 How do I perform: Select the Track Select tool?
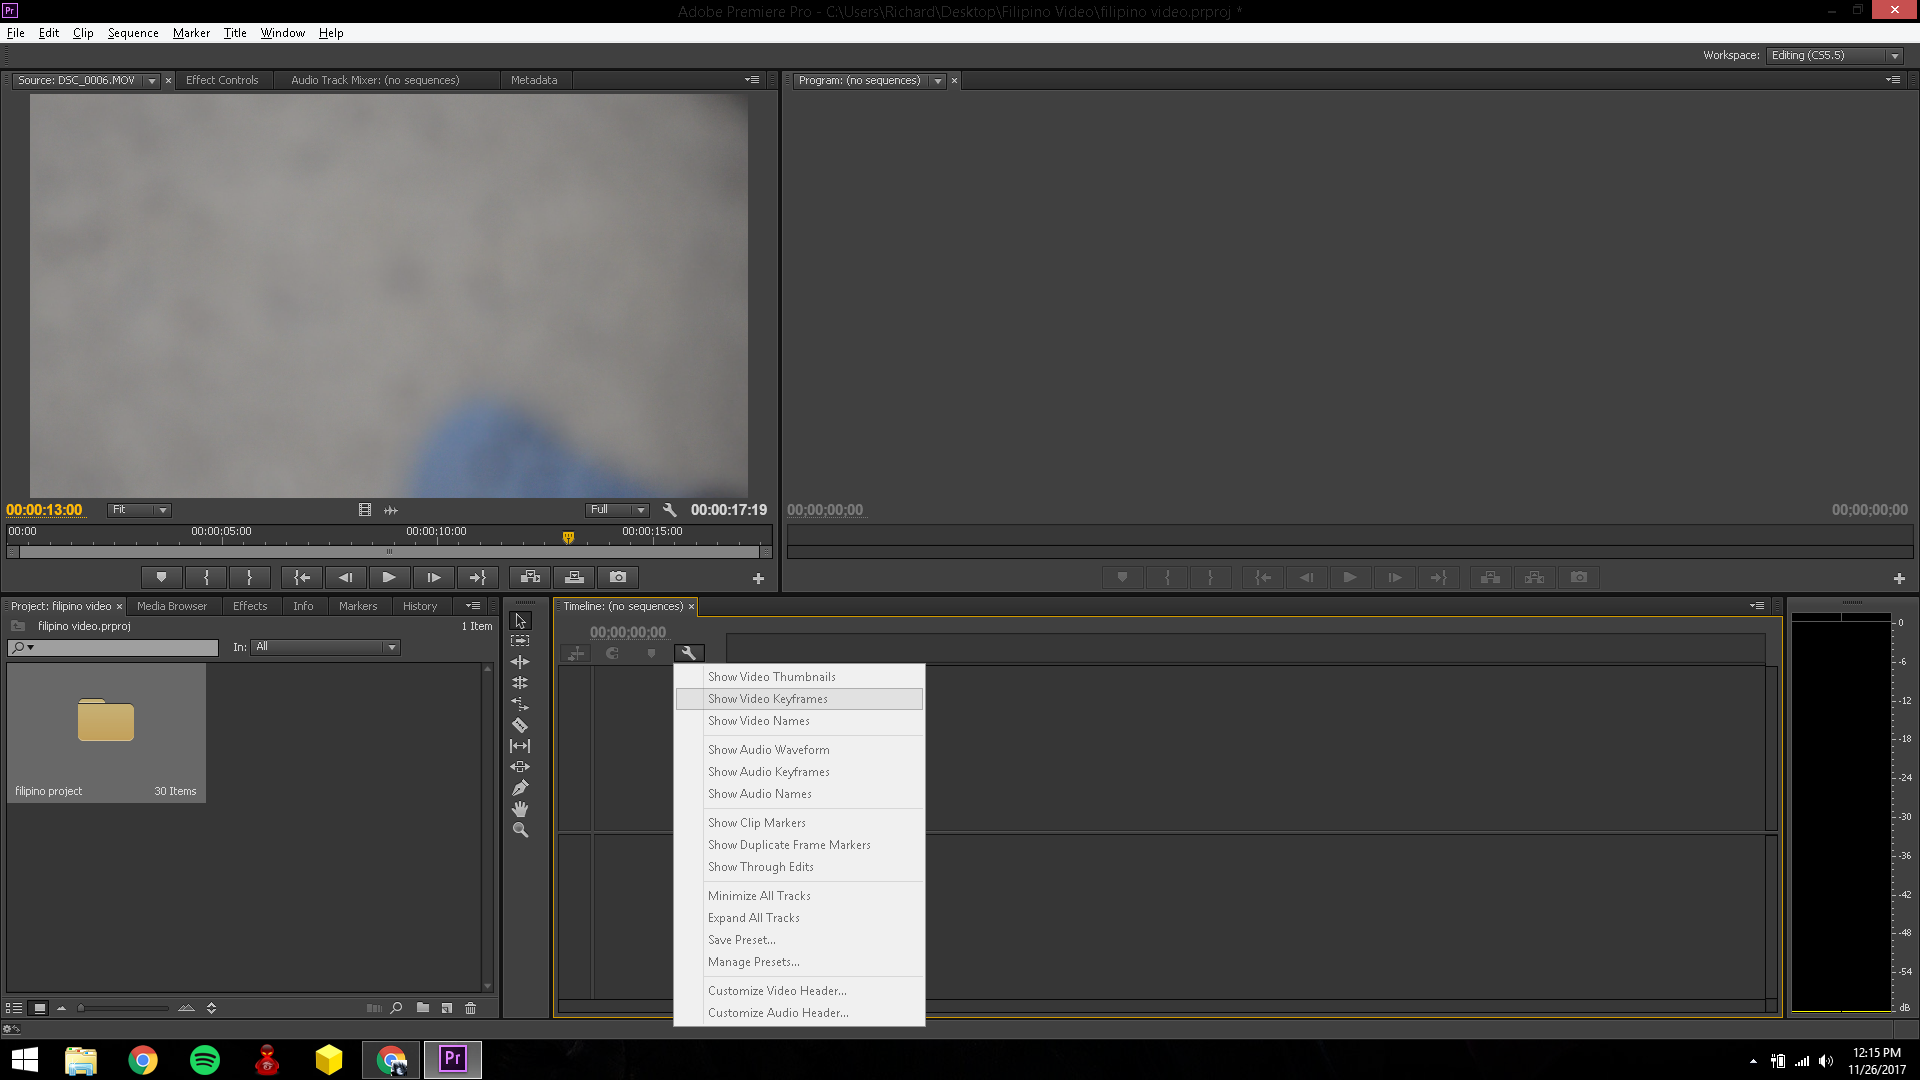tap(520, 641)
